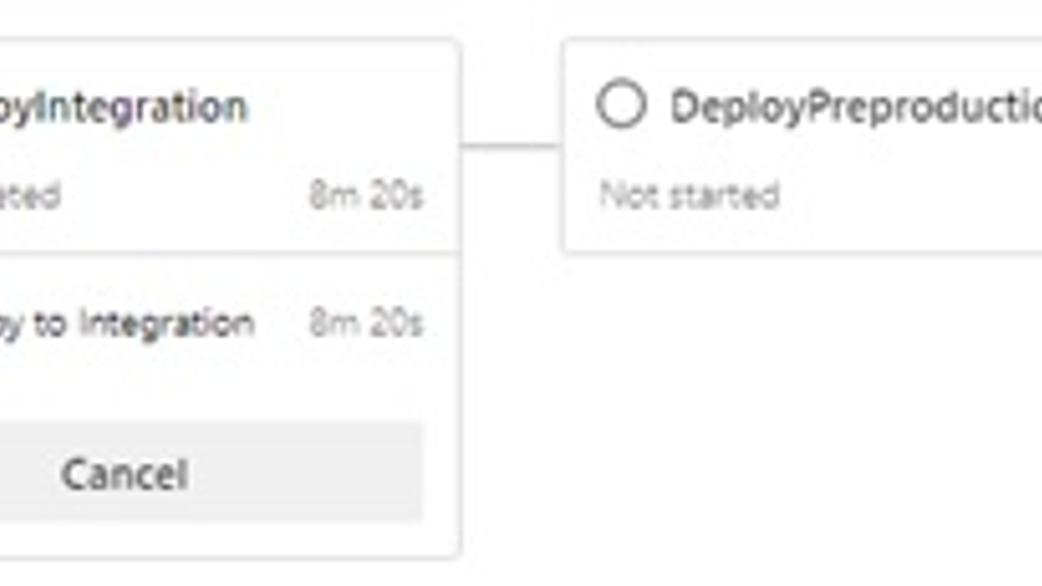This screenshot has height=586, width=1042.
Task: Click the DeployPreproduction not-started circle icon
Action: [621, 104]
